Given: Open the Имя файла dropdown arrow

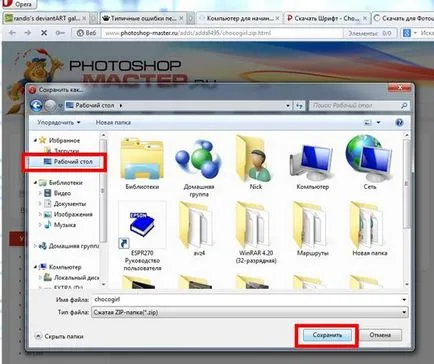Looking at the screenshot, I should (404, 299).
